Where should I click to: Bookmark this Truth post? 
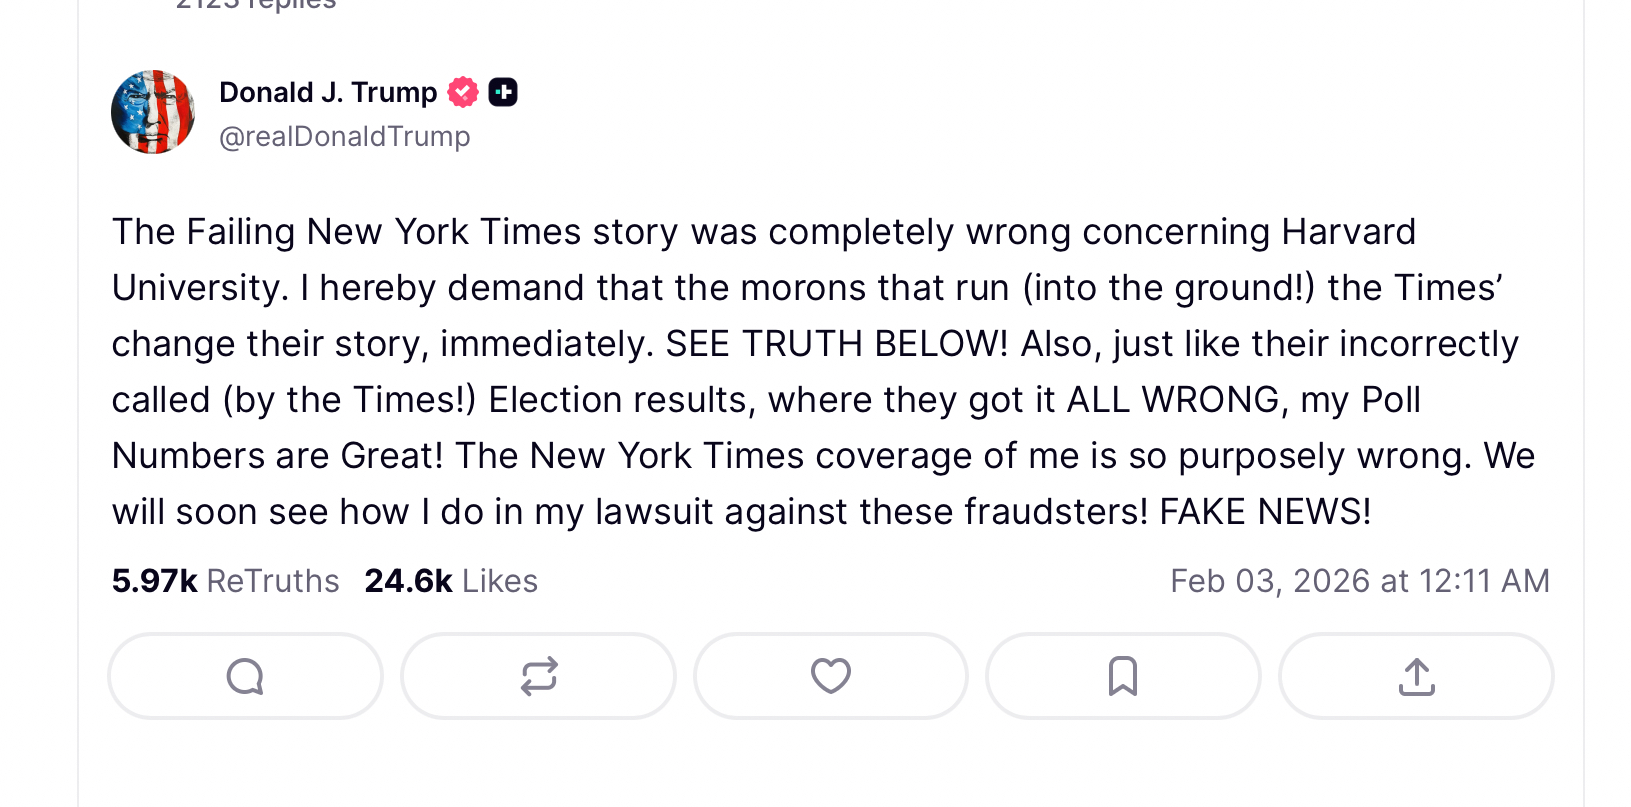pyautogui.click(x=1123, y=677)
